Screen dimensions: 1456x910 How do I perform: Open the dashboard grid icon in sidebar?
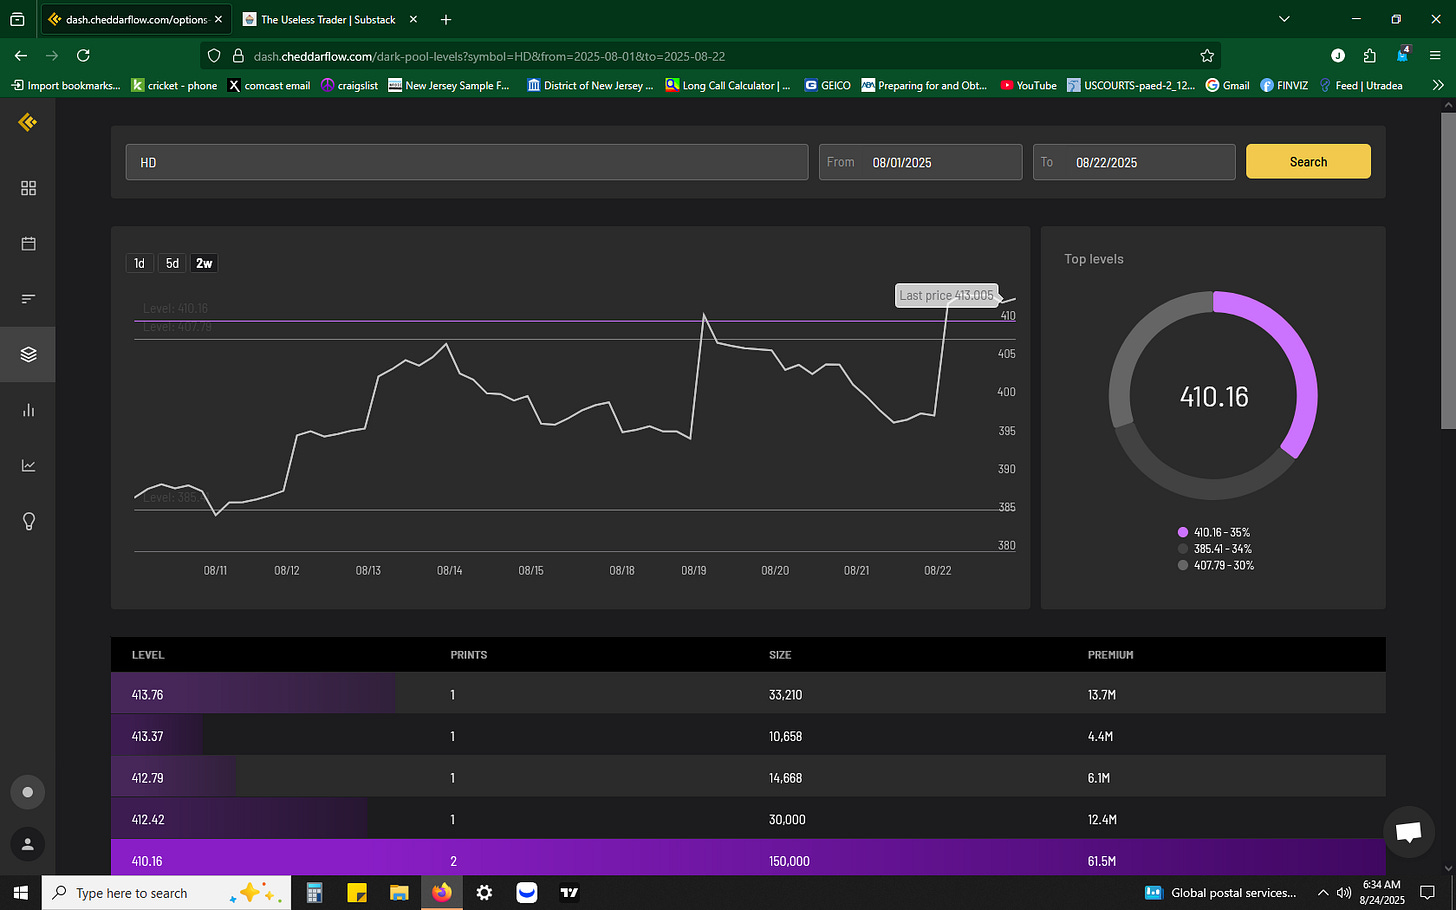(28, 188)
